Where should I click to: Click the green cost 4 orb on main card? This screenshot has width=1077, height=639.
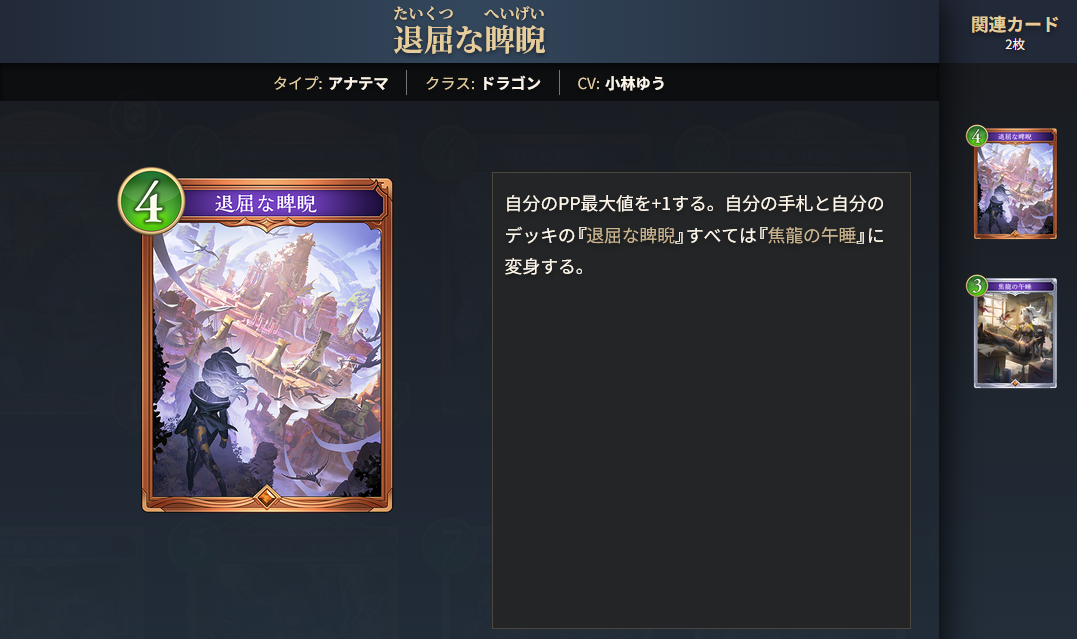click(150, 201)
